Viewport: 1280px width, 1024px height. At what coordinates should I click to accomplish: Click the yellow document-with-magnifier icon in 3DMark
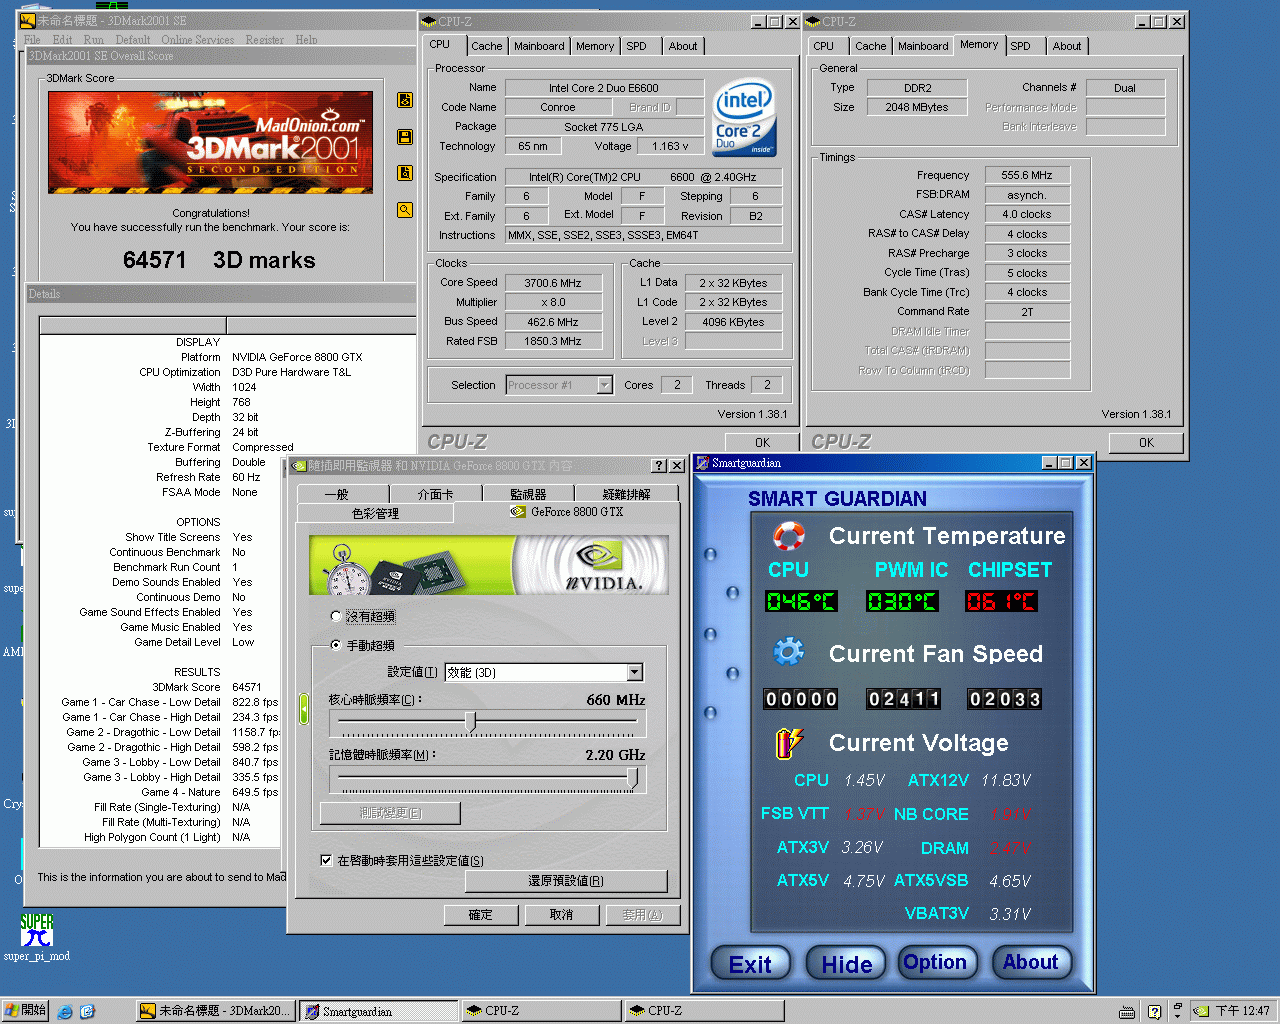point(405,173)
